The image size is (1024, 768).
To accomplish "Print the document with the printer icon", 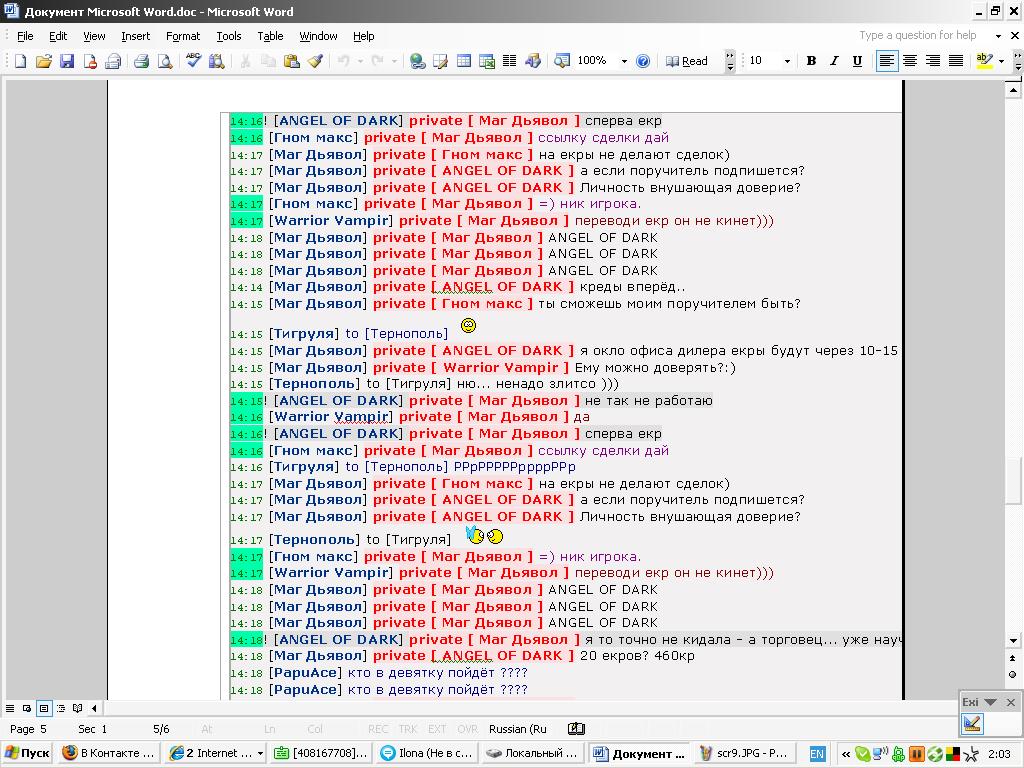I will pos(142,61).
